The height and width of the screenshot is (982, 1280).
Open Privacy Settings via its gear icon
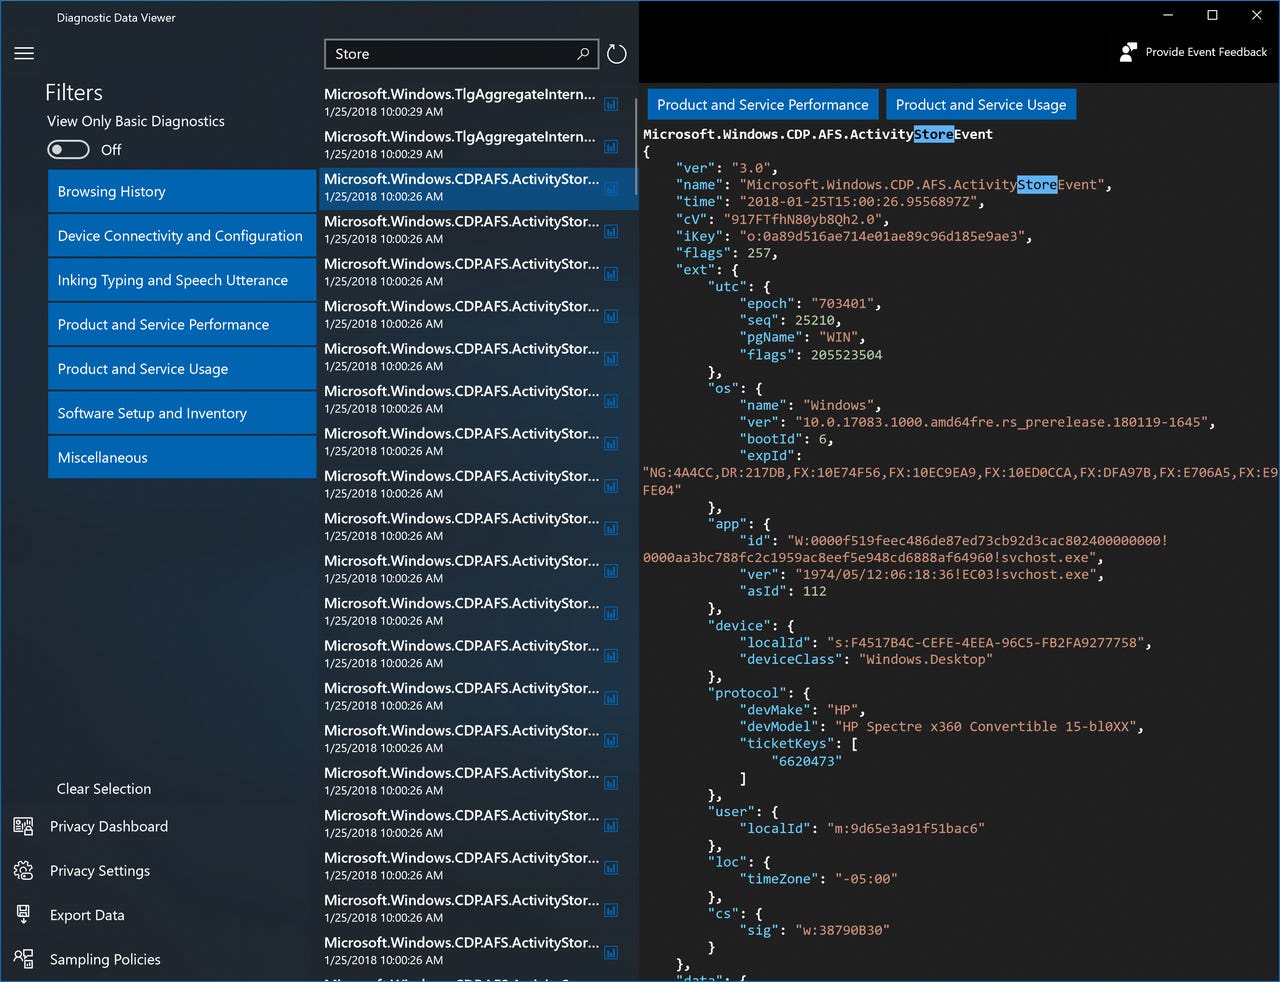tap(23, 870)
